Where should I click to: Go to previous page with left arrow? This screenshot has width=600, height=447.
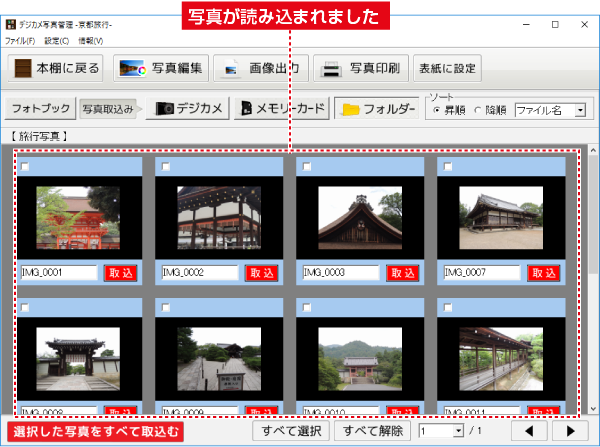pos(530,431)
